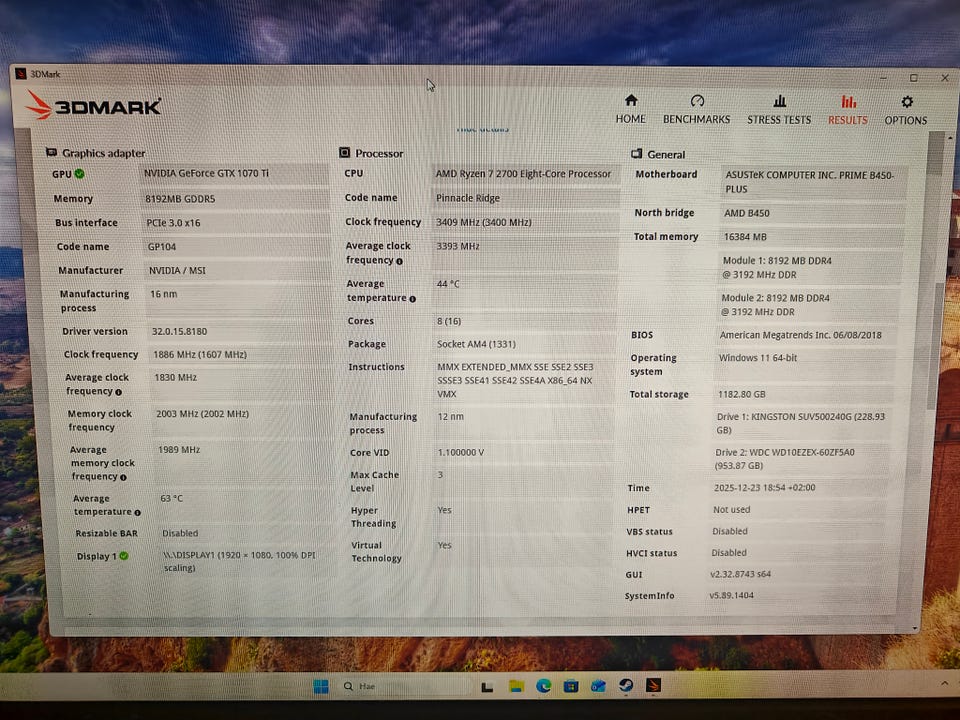Screen dimensions: 960x720
Task: Open the HOME tab in 3DMark
Action: [x=631, y=110]
